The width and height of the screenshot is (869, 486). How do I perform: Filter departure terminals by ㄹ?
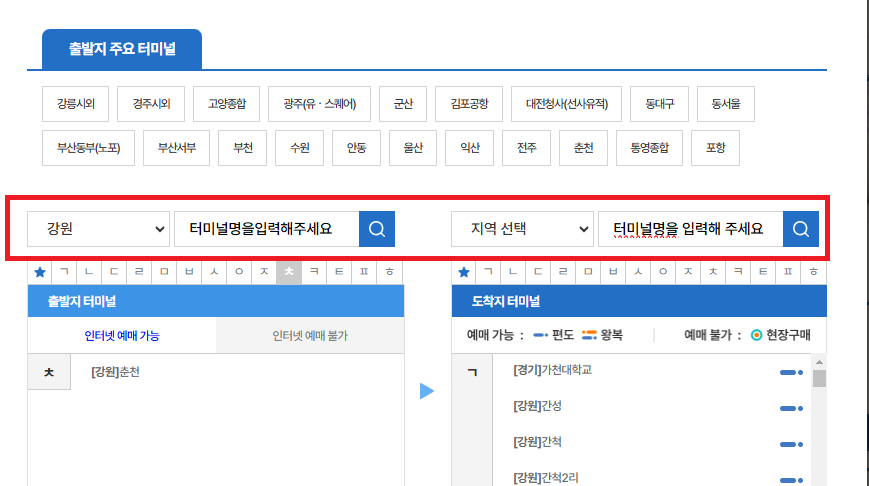pyautogui.click(x=139, y=272)
